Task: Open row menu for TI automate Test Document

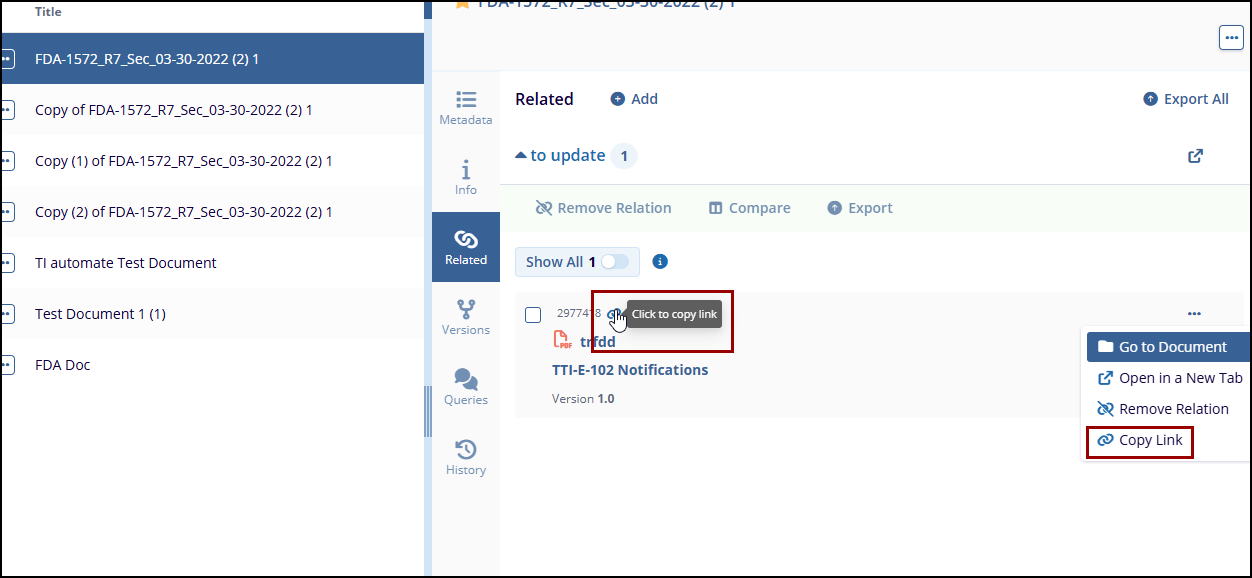Action: pos(6,263)
